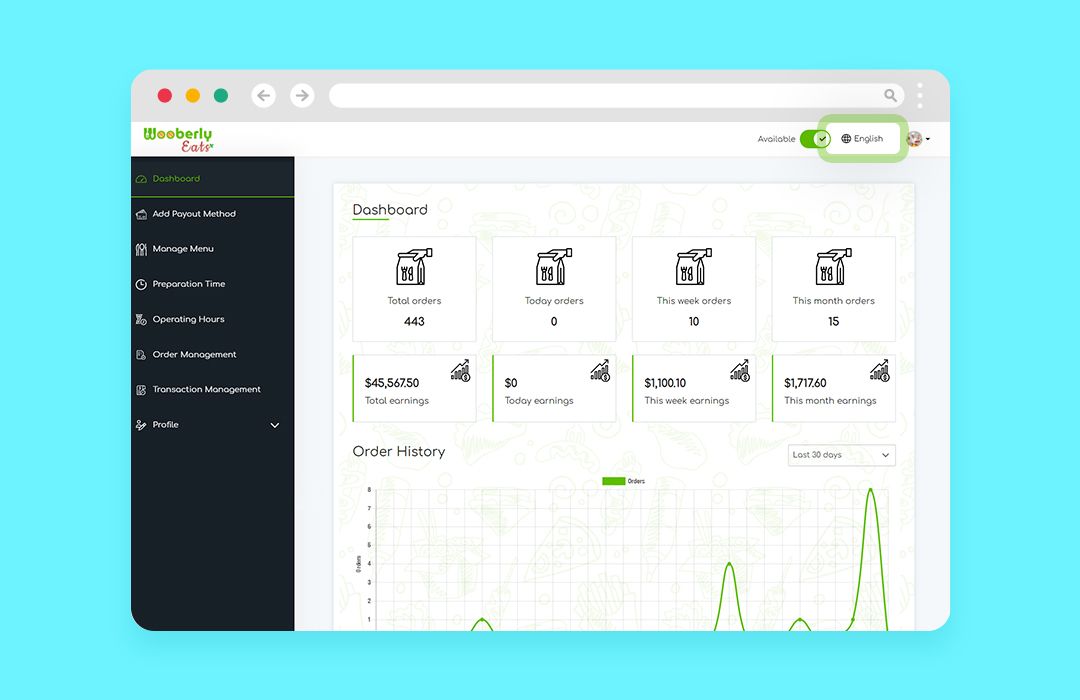Open the browser vertical dots menu
This screenshot has width=1080, height=700.
pos(920,95)
